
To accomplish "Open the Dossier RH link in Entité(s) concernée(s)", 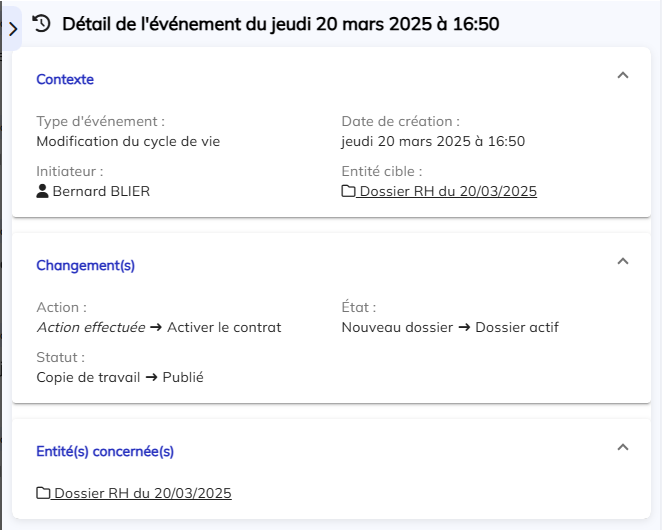I will click(x=142, y=493).
